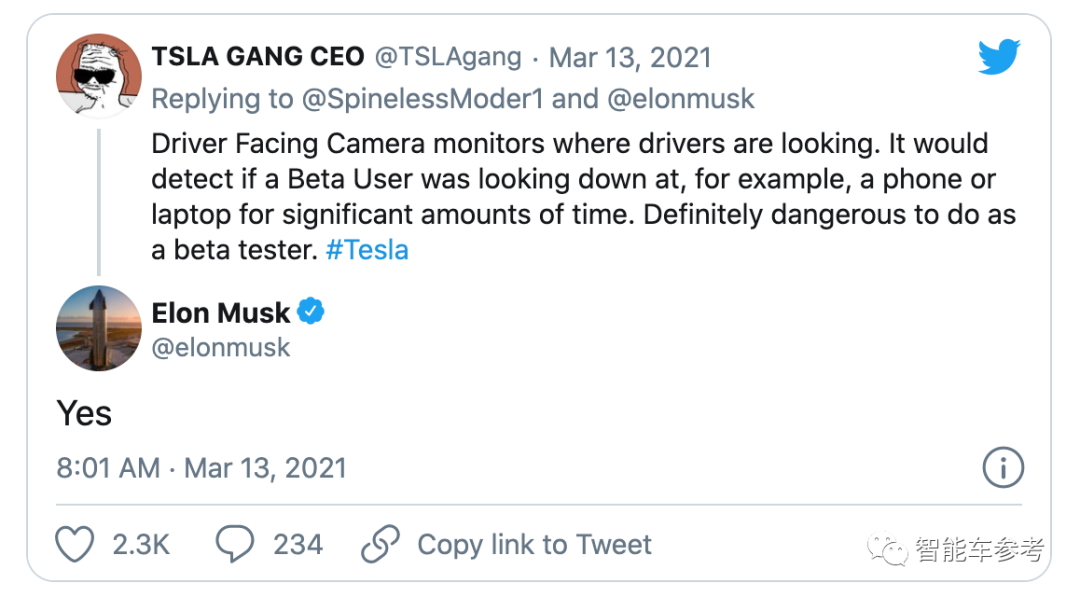Open TSLA GANG CEO profile picture
The image size is (1080, 597).
98,76
